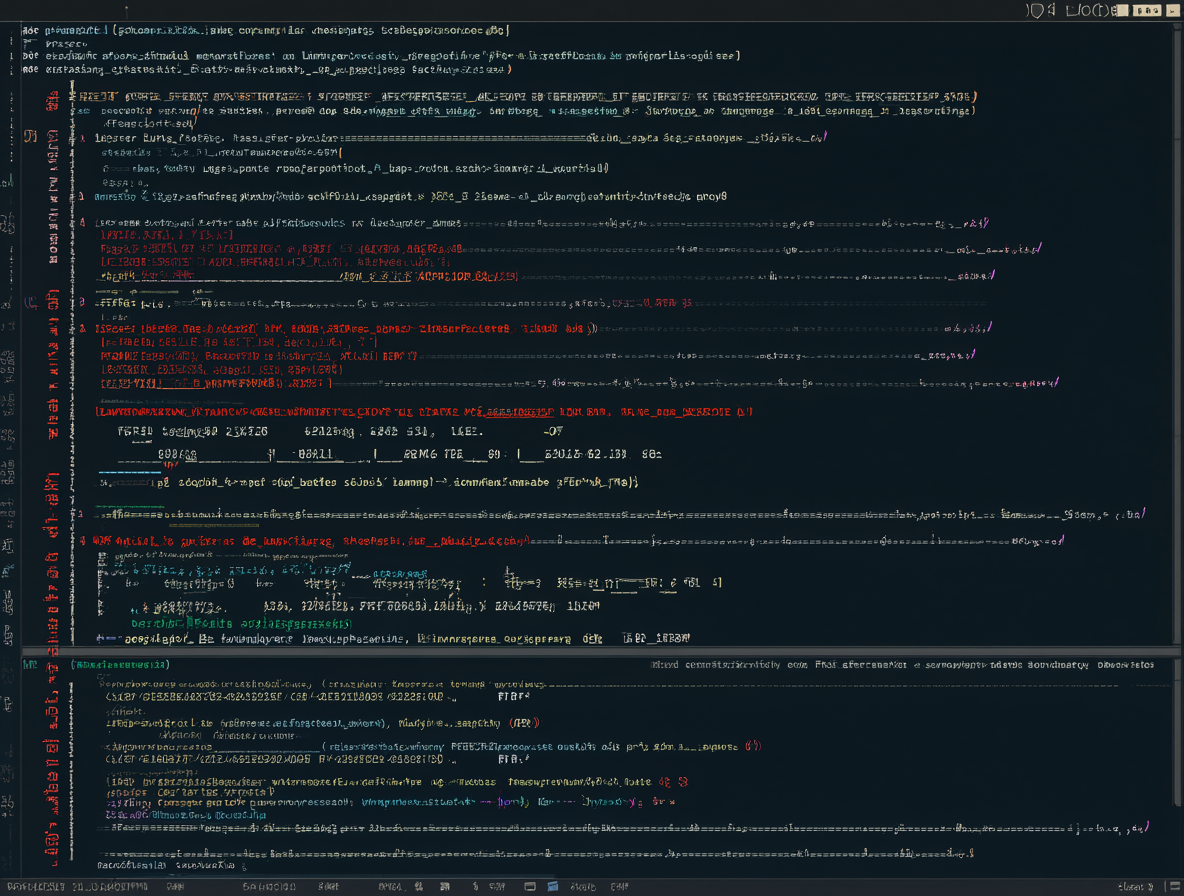
Task: Click the blue icon in the status bar
Action: coord(553,886)
